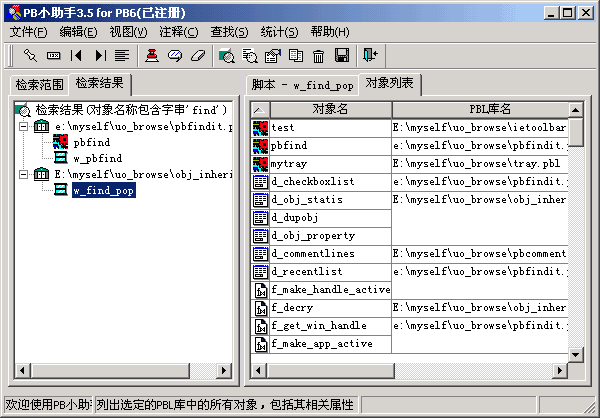This screenshot has width=600, height=418.
Task: Select w_pbfind in the results tree
Action: coord(97,157)
